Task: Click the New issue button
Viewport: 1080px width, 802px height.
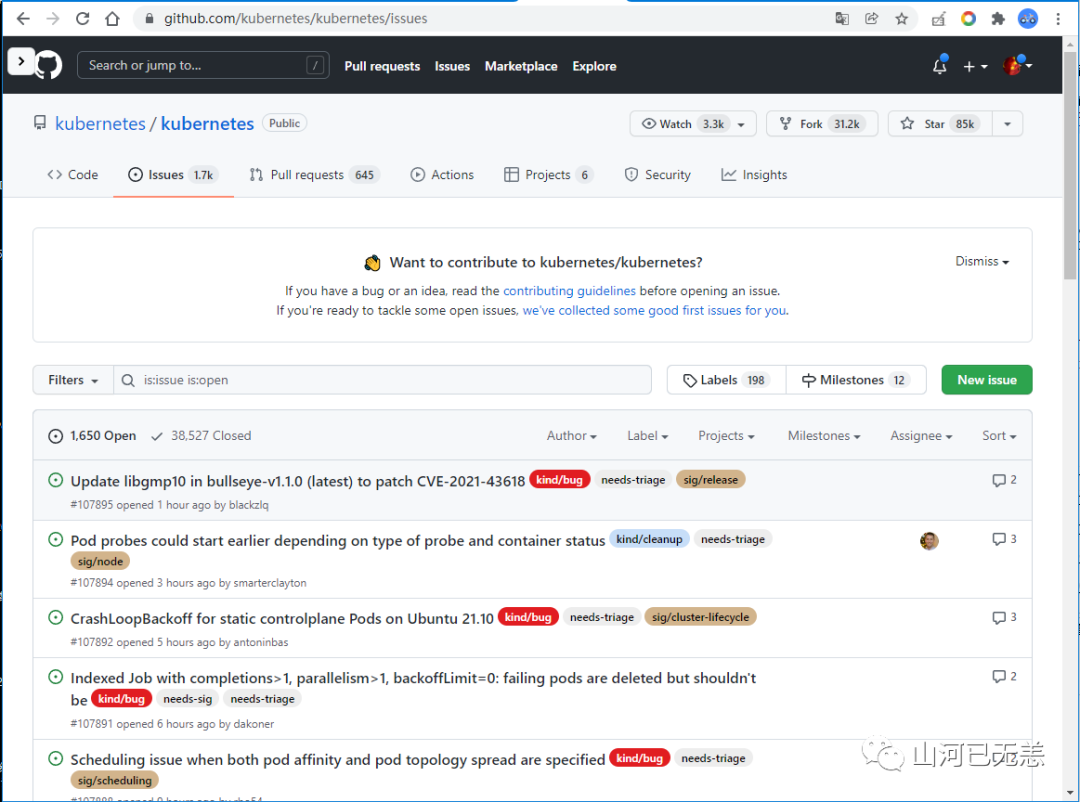Action: [986, 380]
